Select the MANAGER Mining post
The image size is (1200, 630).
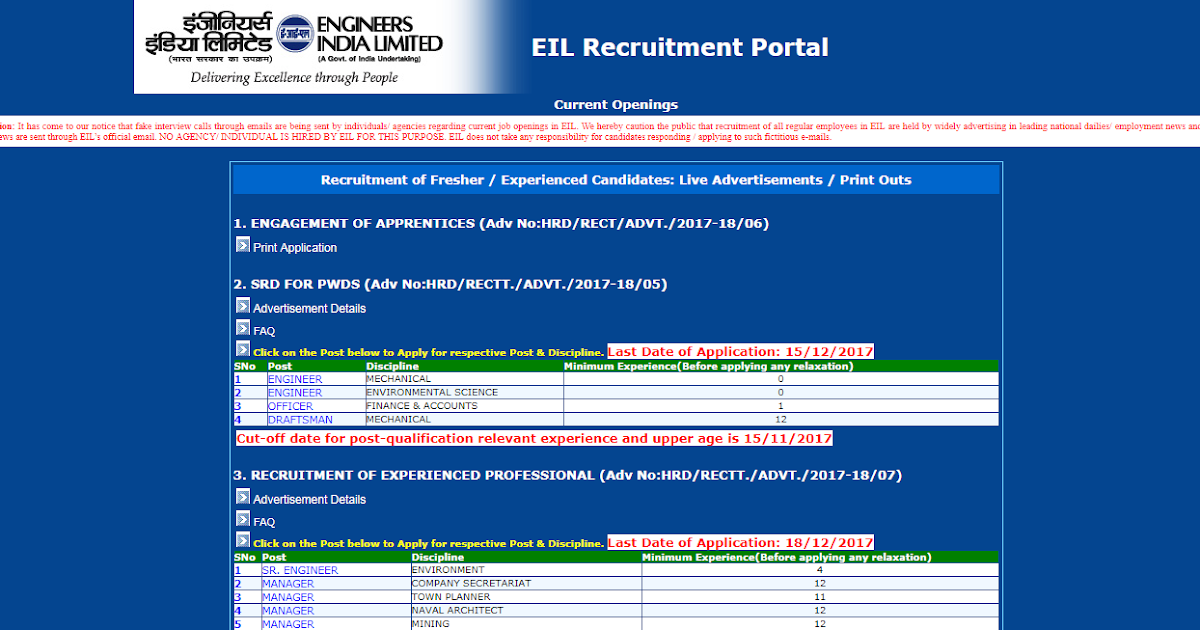click(287, 624)
